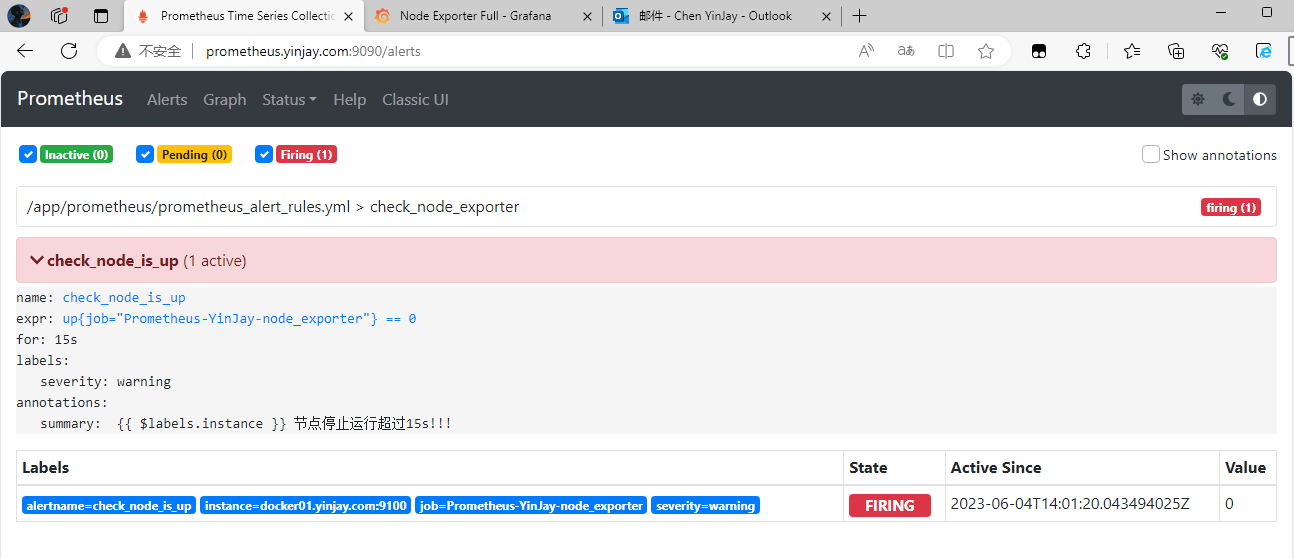Image resolution: width=1294 pixels, height=559 pixels.
Task: Click the translate page icon
Action: tap(906, 51)
